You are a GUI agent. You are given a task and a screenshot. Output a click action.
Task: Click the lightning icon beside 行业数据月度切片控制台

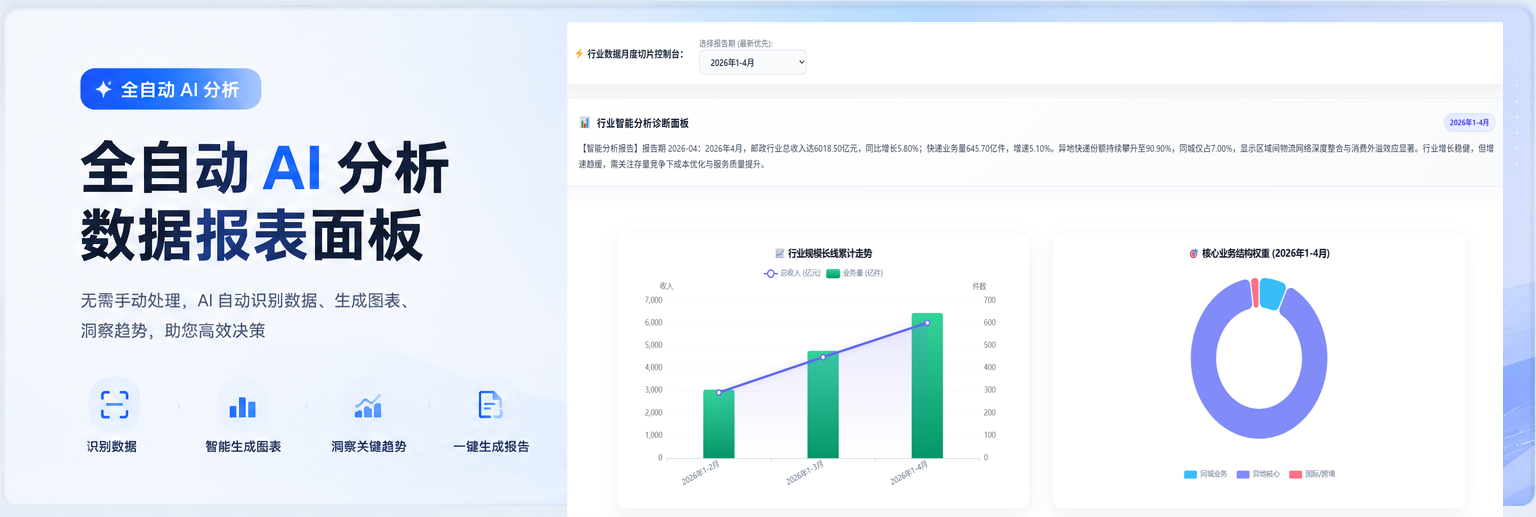pyautogui.click(x=579, y=54)
